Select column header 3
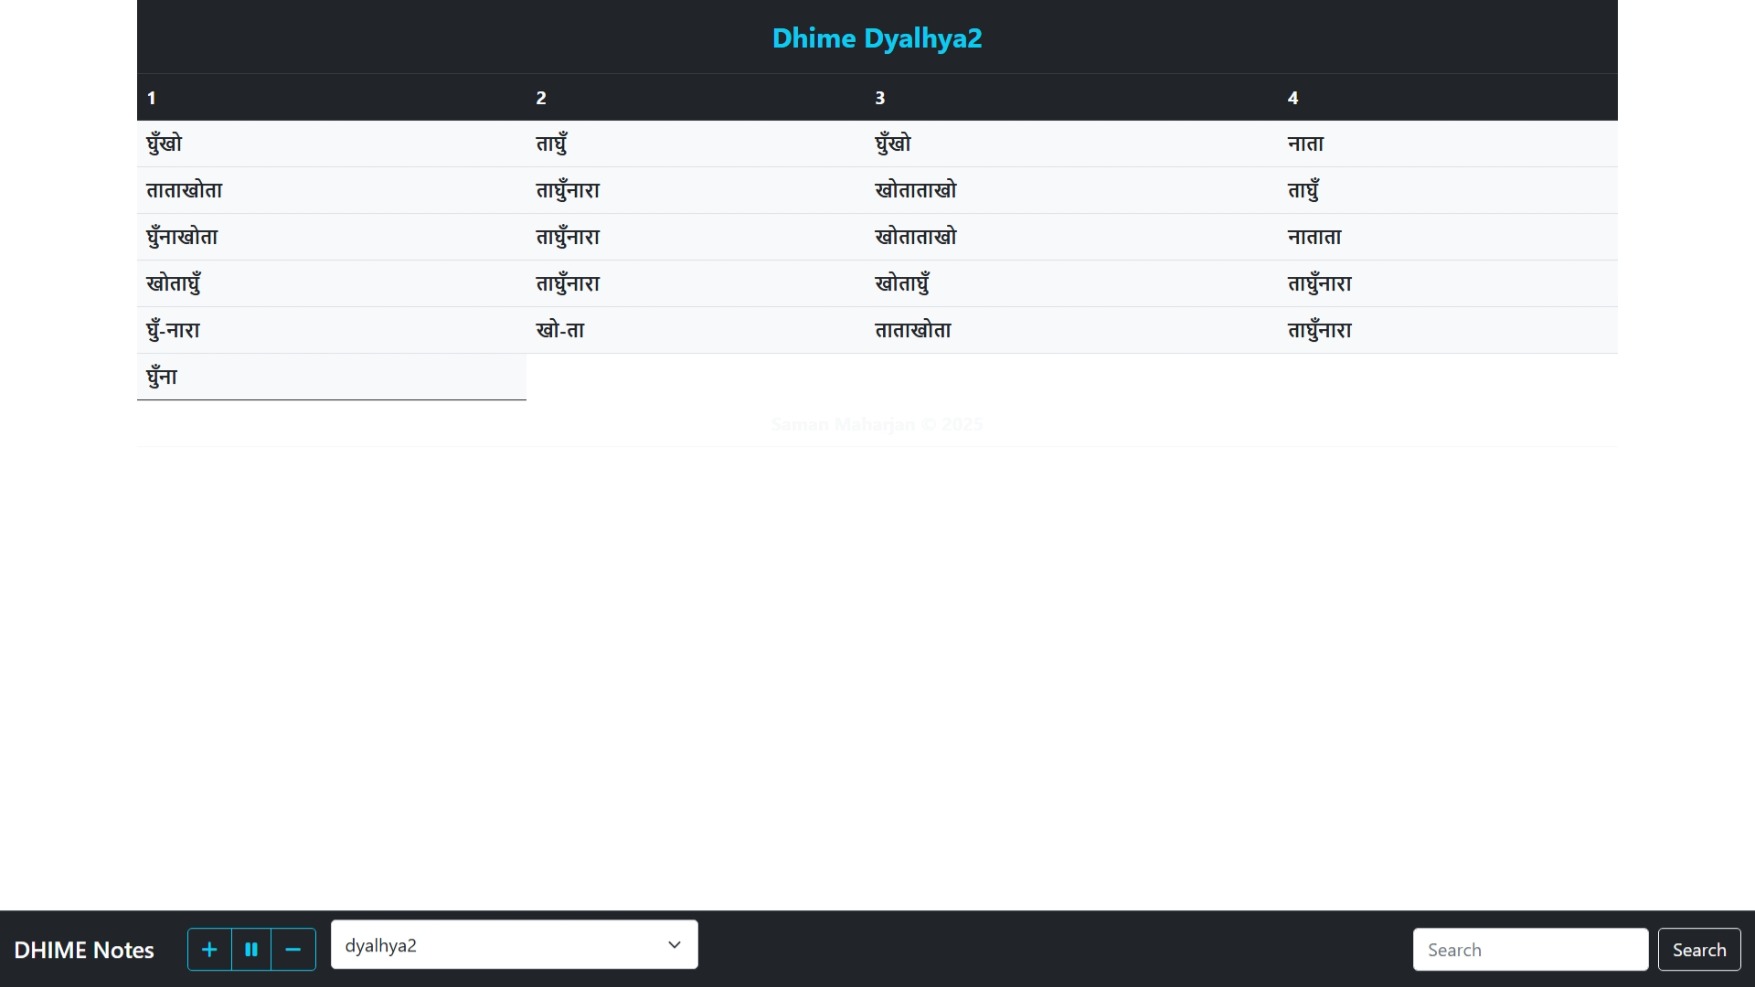Image resolution: width=1755 pixels, height=987 pixels. click(x=880, y=98)
